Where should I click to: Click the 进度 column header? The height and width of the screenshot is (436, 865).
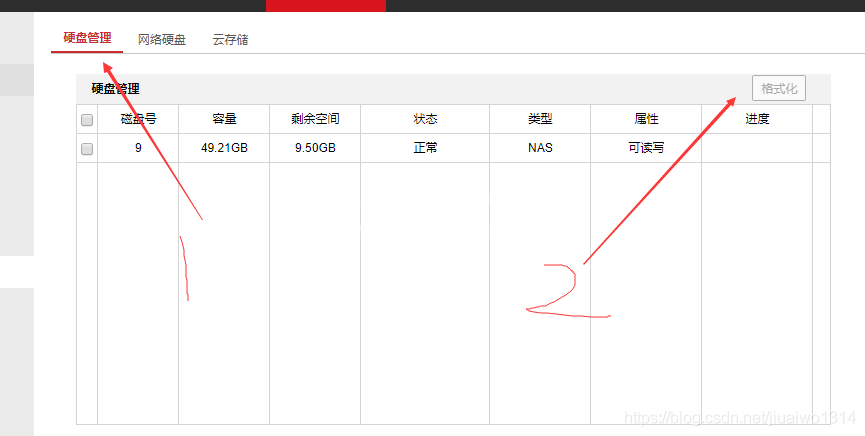[757, 119]
